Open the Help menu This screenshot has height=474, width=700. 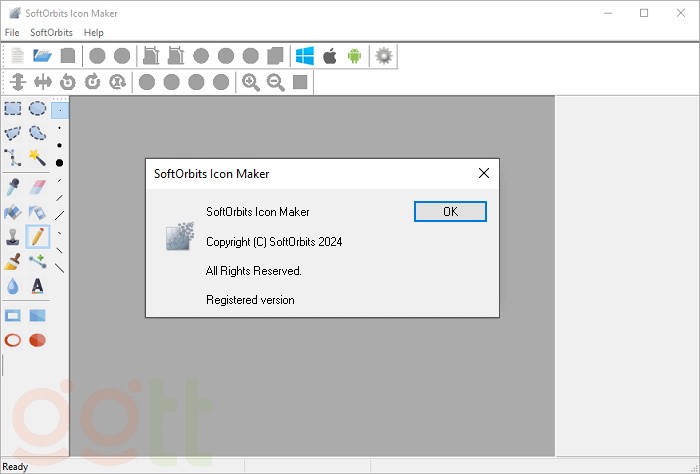(93, 33)
